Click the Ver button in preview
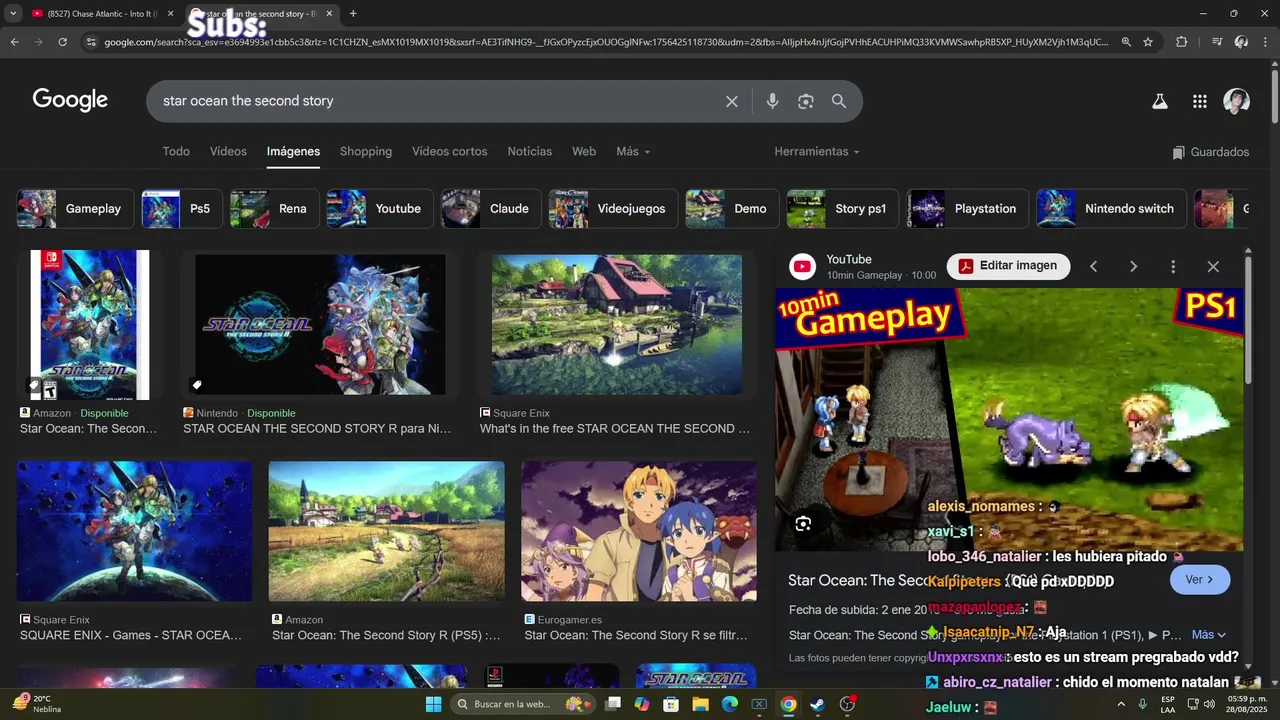 pyautogui.click(x=1200, y=580)
